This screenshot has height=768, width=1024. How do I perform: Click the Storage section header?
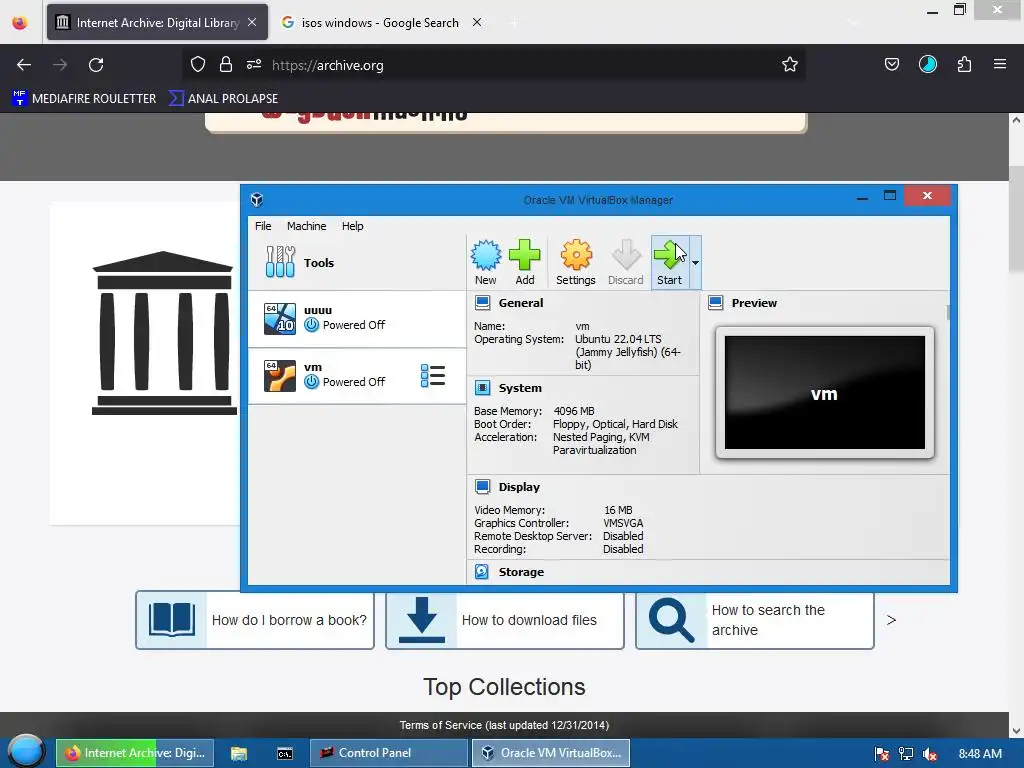point(520,572)
